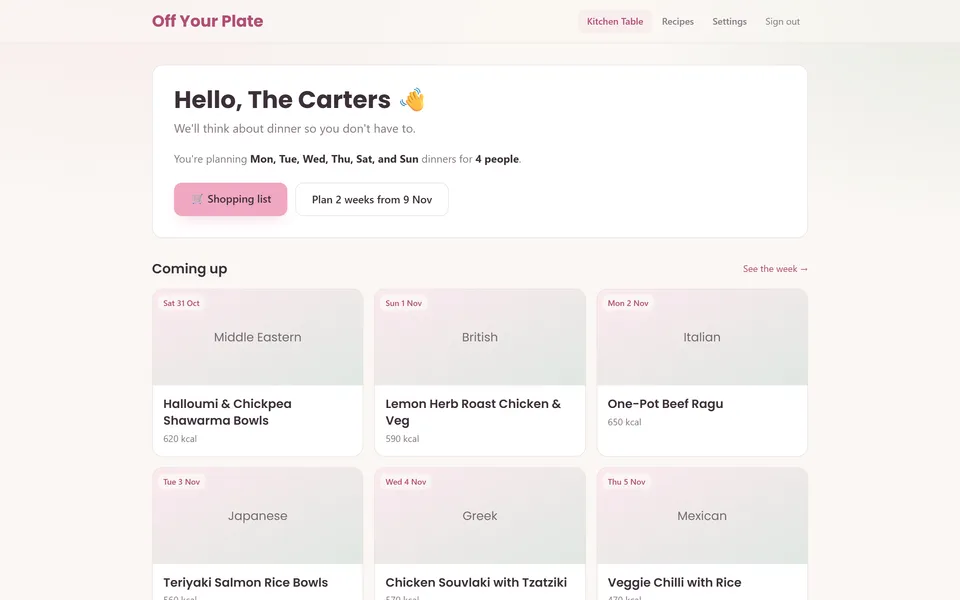Image resolution: width=960 pixels, height=600 pixels.
Task: Click the Mon 2 Nov date badge
Action: pos(628,303)
